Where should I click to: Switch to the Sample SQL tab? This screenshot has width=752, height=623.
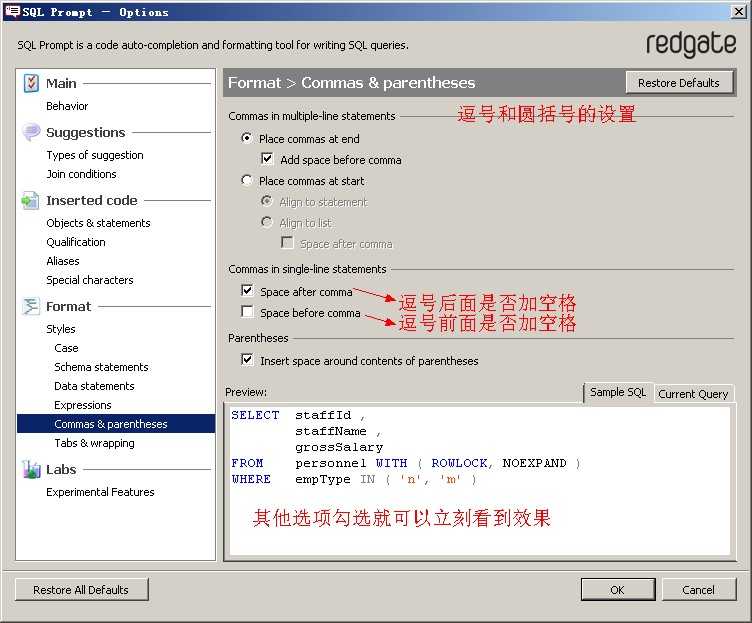point(618,392)
